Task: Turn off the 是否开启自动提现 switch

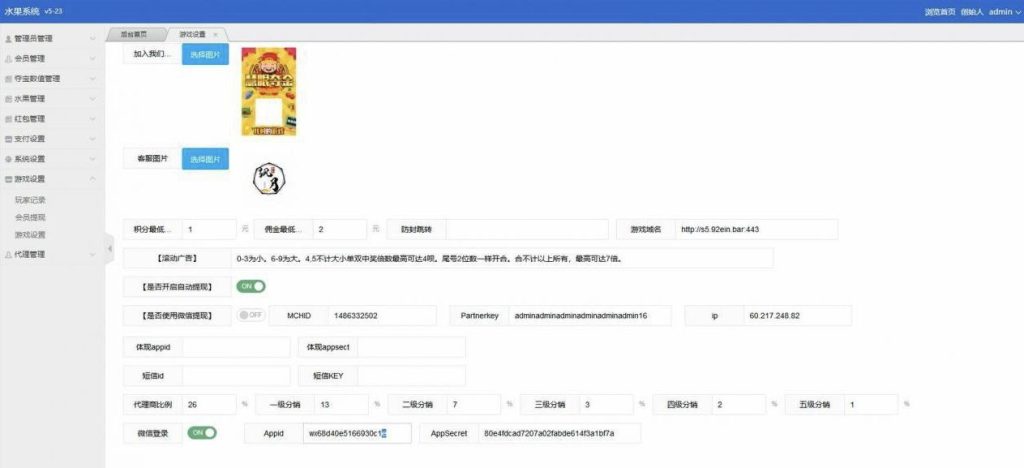Action: (x=250, y=286)
